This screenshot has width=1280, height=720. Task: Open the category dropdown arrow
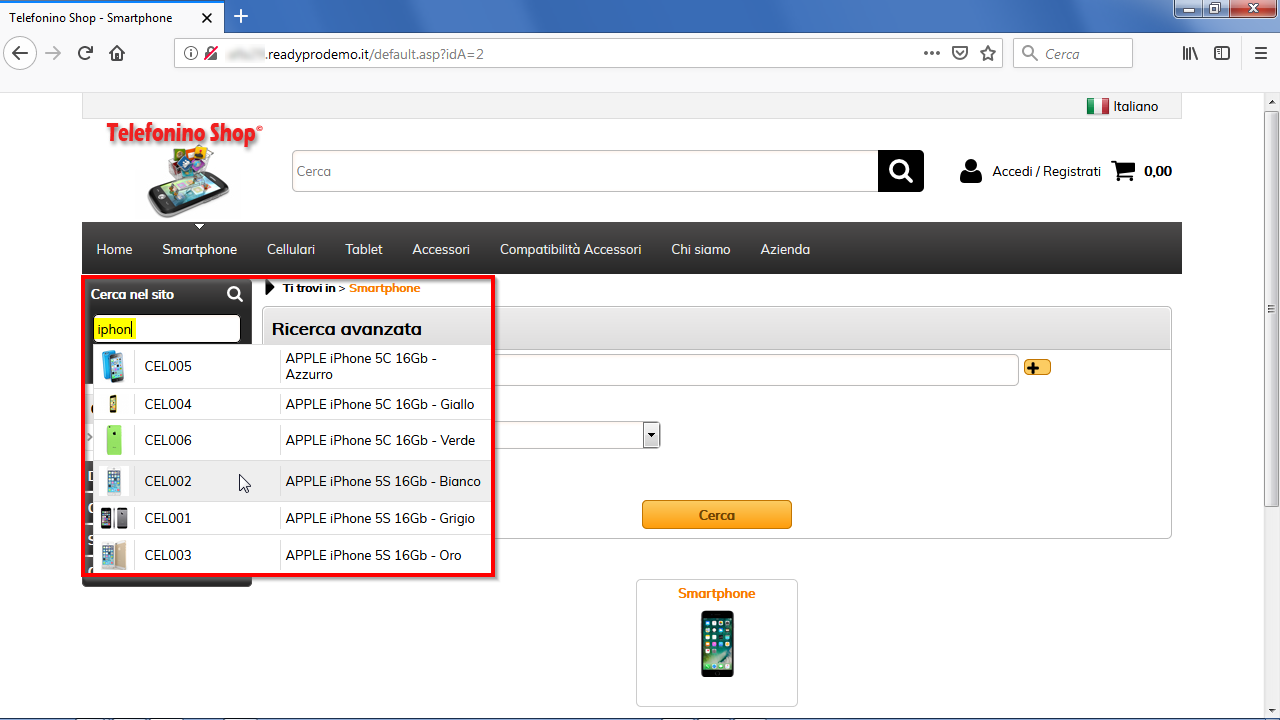[x=651, y=434]
